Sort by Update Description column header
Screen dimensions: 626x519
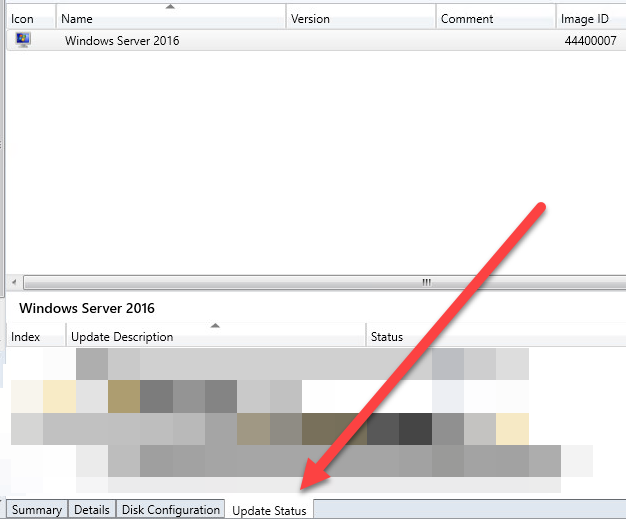point(216,337)
